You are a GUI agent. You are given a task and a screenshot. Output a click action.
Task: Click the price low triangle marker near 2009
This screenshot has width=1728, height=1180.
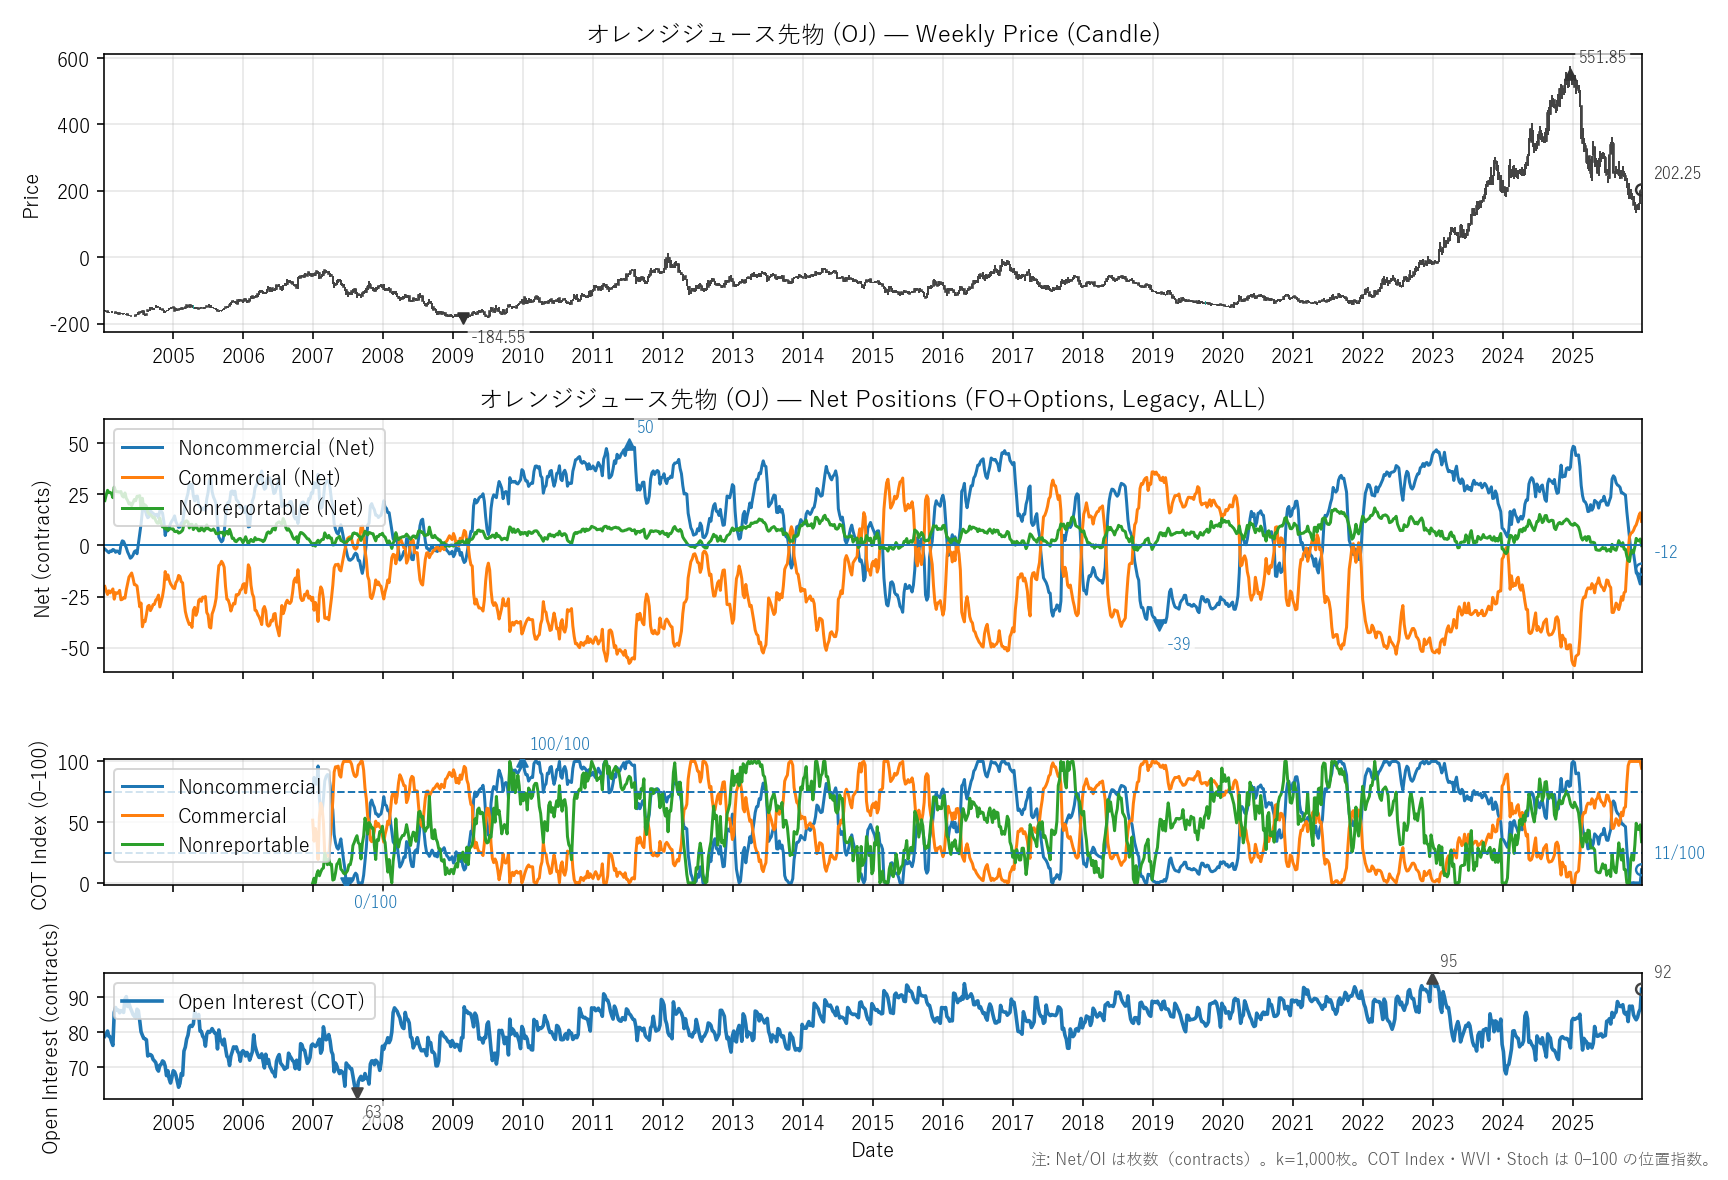[463, 319]
